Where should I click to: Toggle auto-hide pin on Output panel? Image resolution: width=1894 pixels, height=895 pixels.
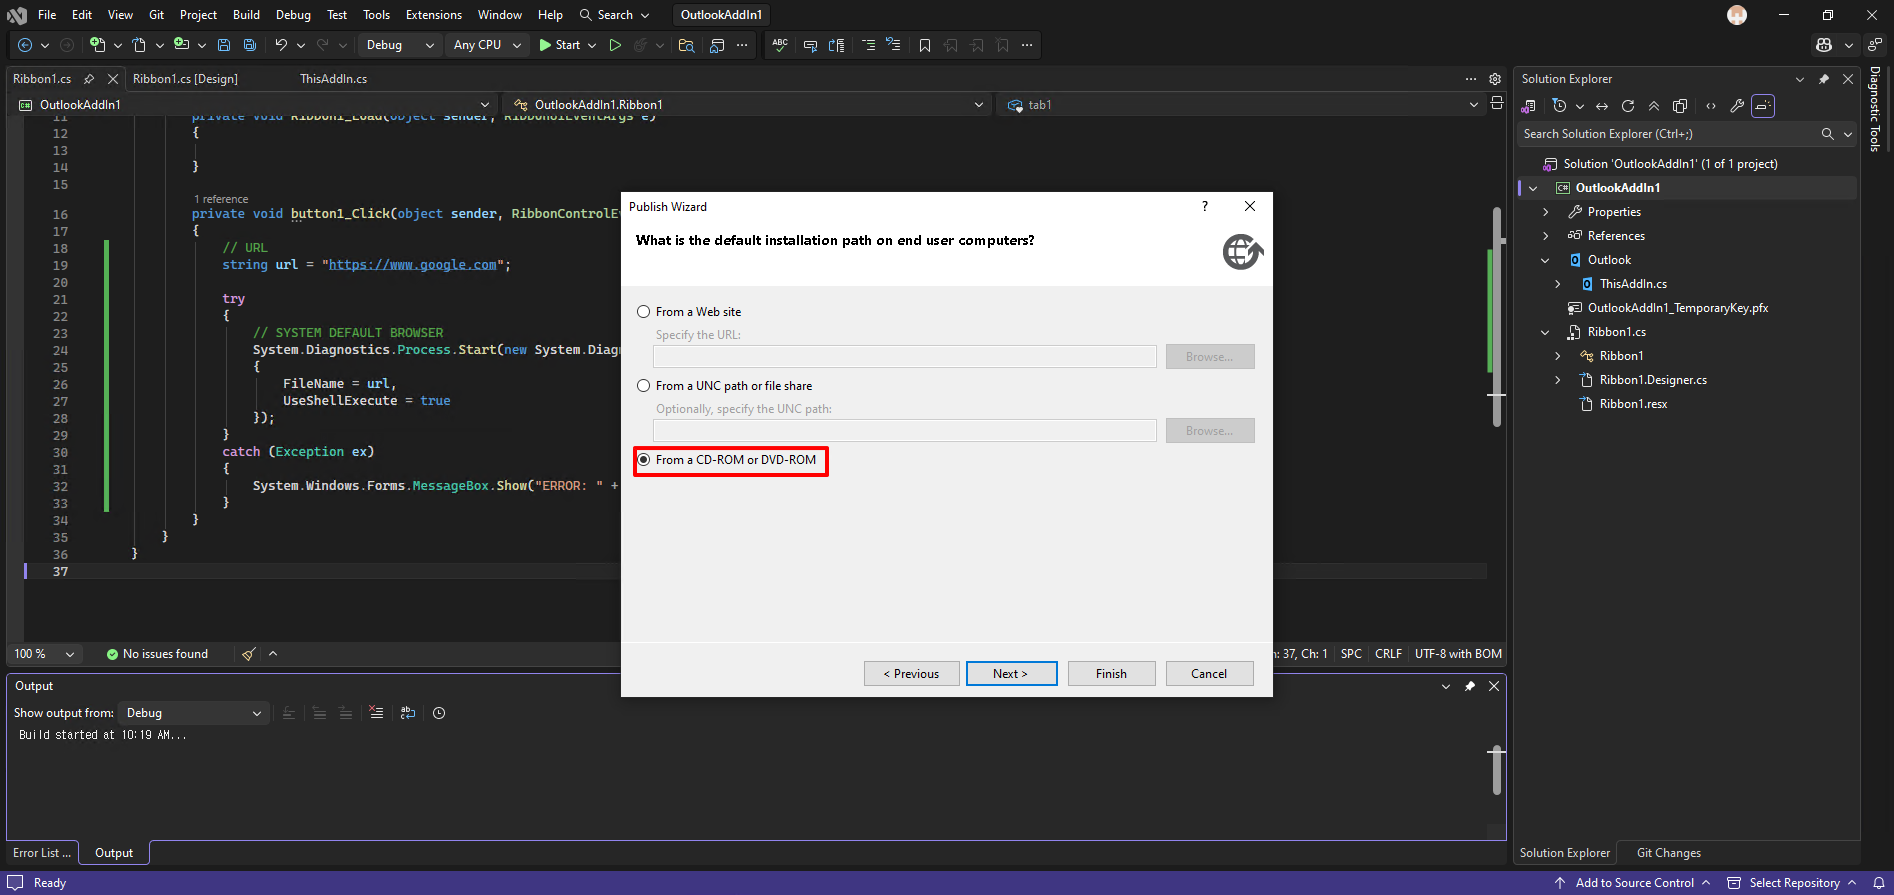(x=1470, y=686)
